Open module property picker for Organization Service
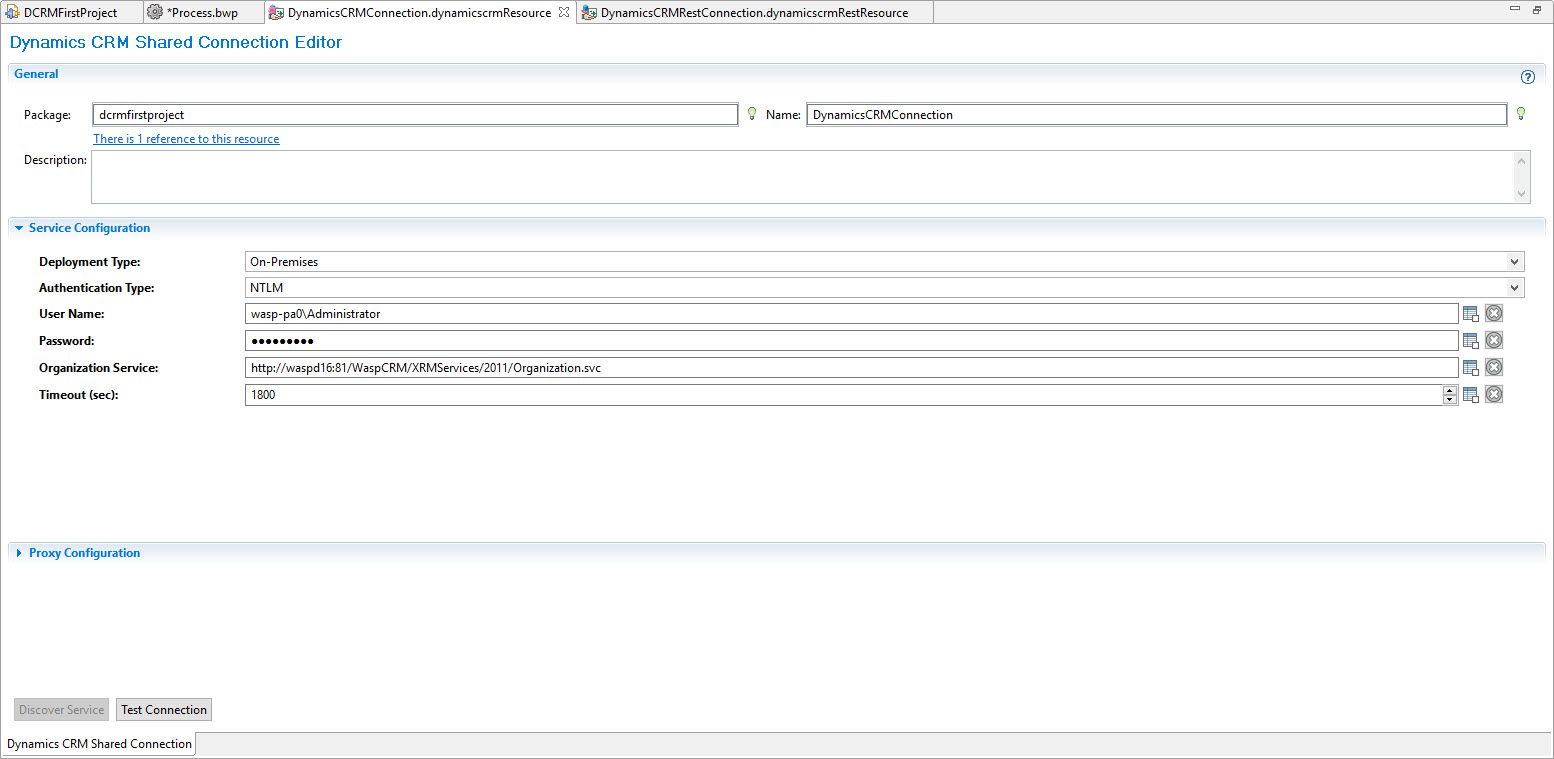1554x759 pixels. (x=1470, y=368)
